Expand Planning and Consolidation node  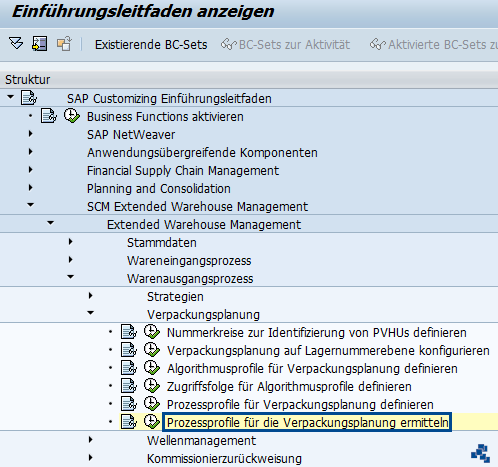30,188
